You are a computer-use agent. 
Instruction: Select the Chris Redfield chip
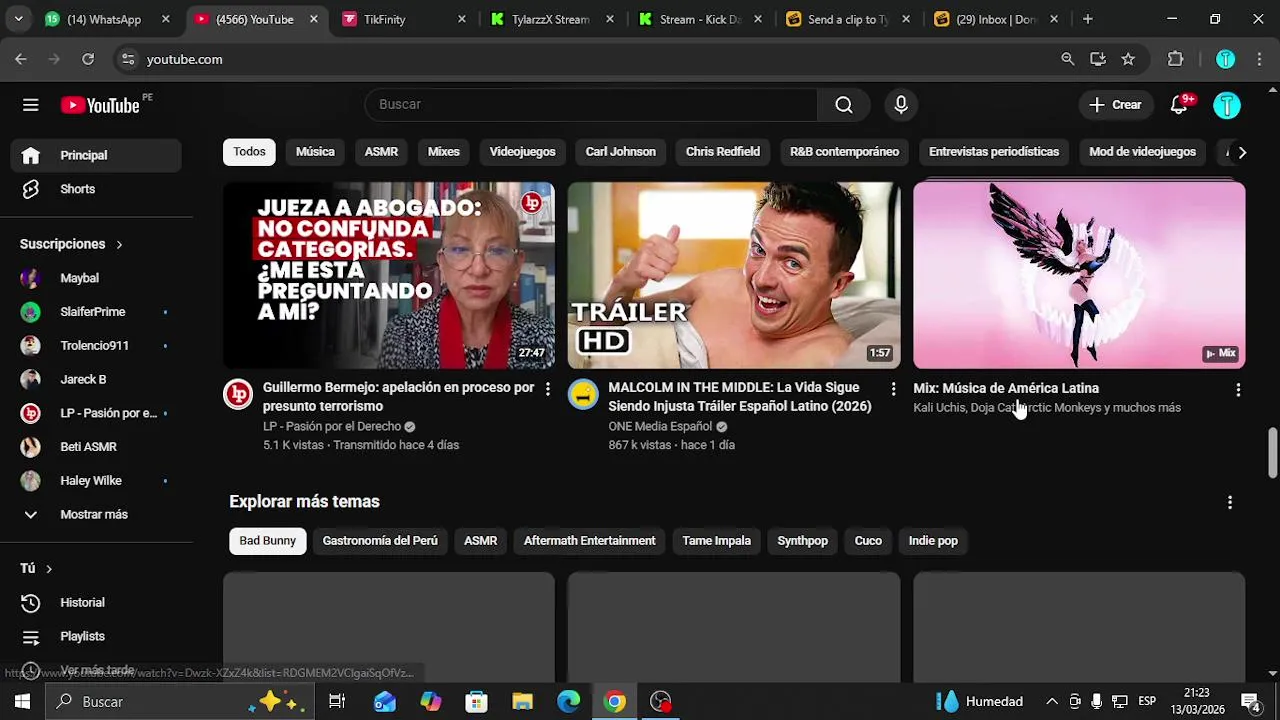tap(722, 152)
